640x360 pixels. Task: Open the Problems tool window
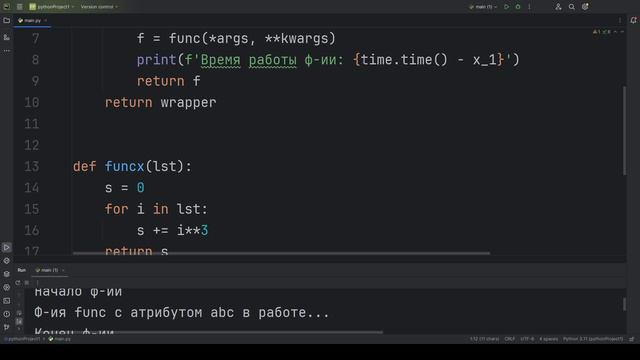(x=7, y=314)
